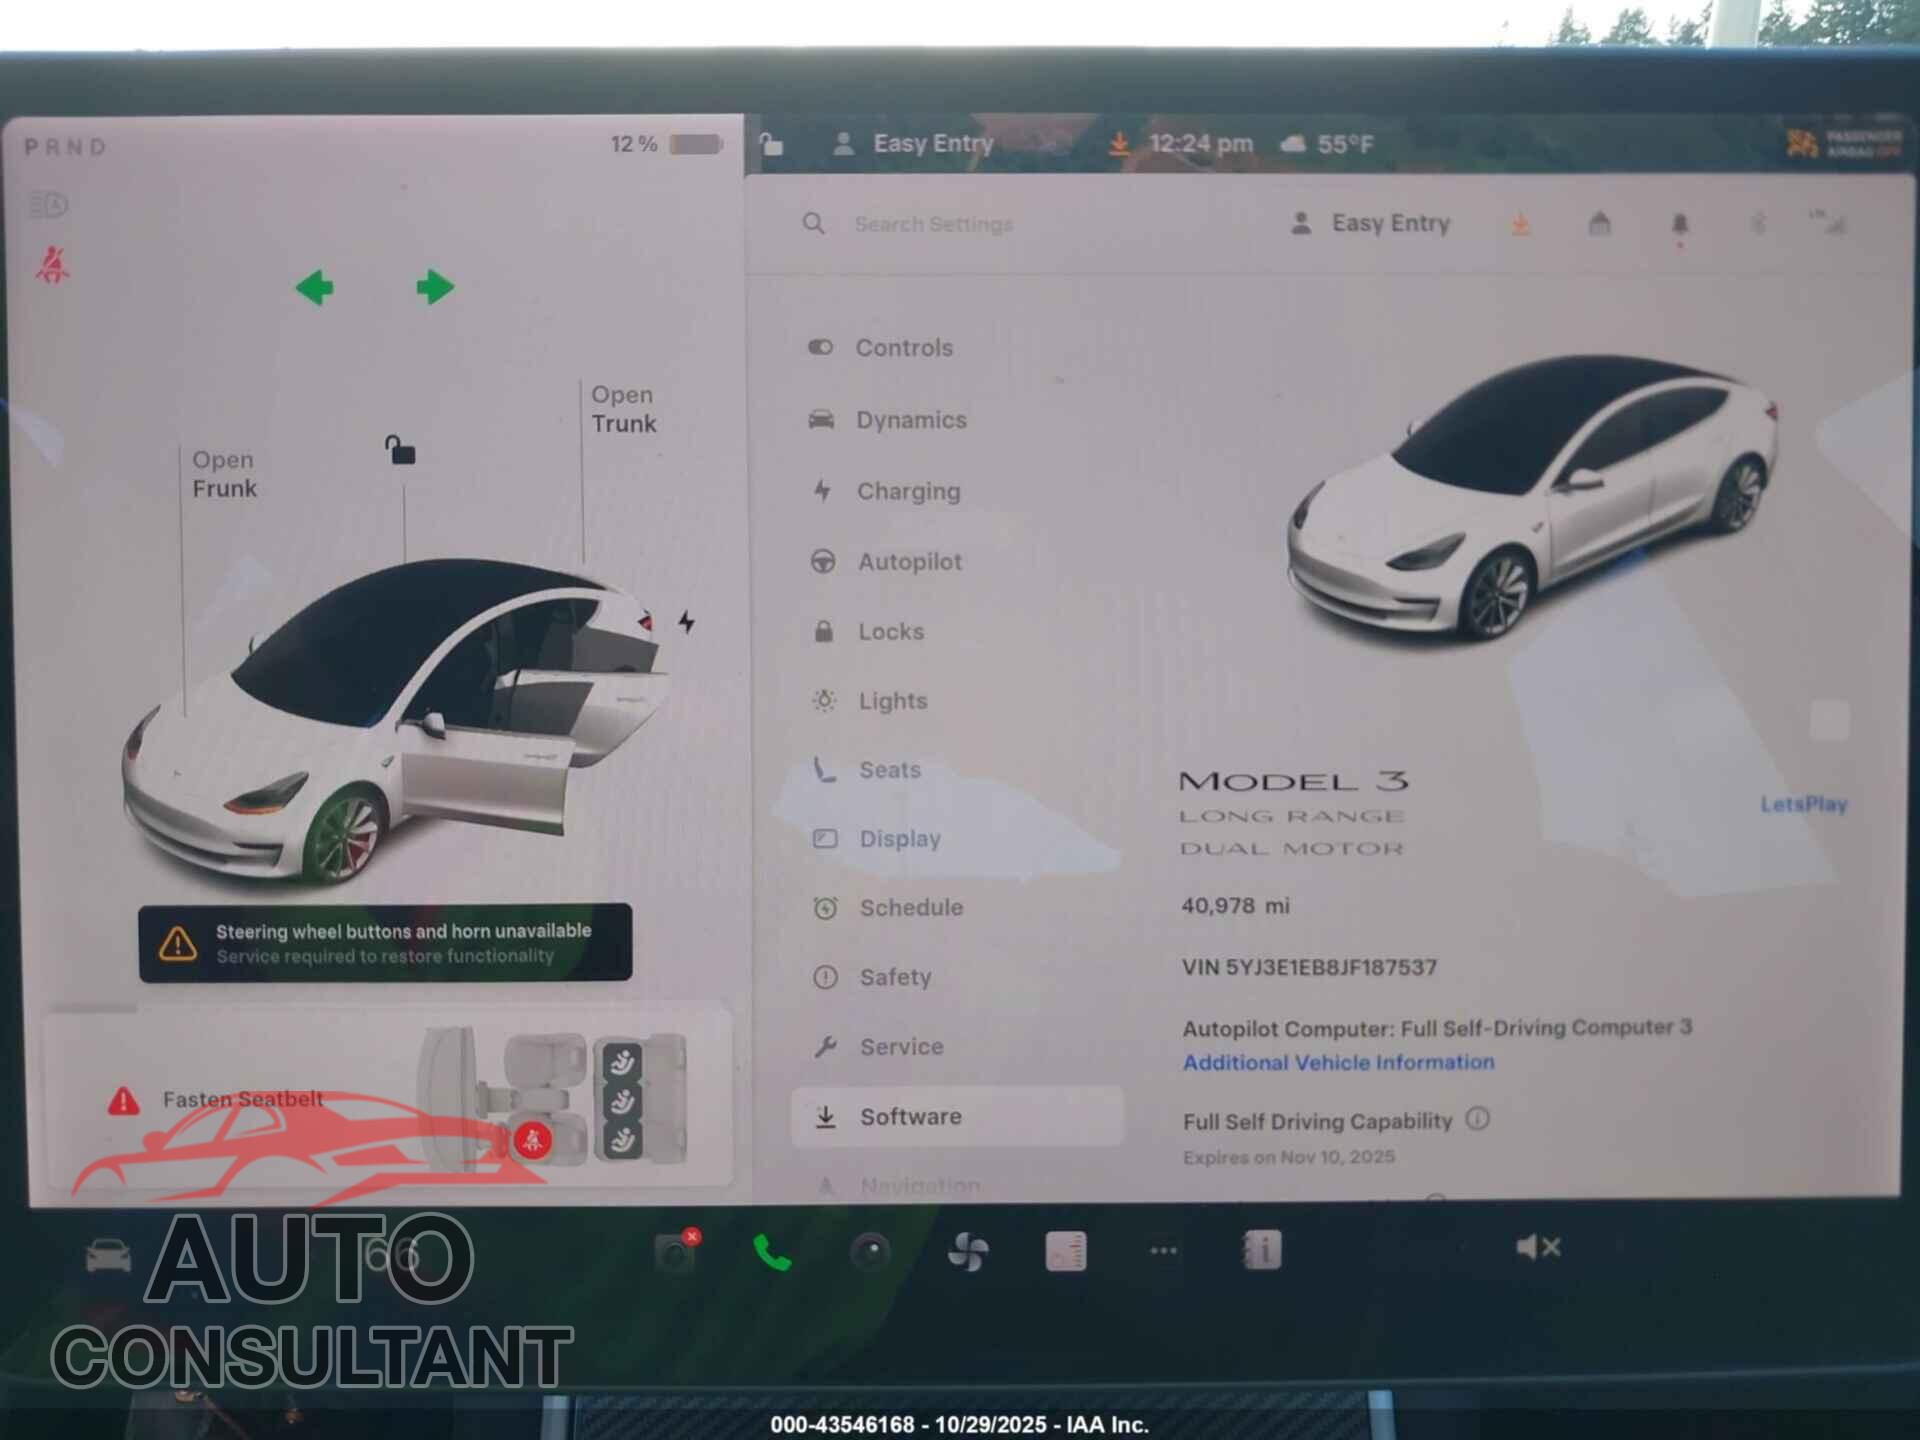The image size is (1920, 1440).
Task: Tap the Bluetooth icon in settings header
Action: pyautogui.click(x=1759, y=224)
